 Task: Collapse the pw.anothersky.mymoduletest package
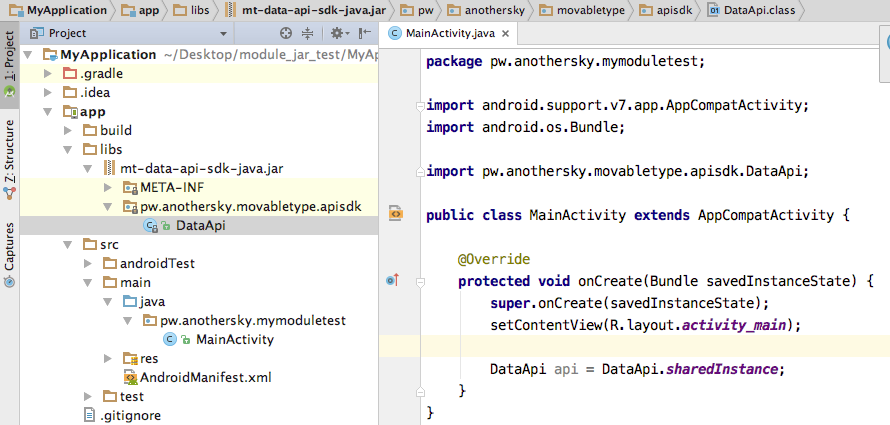pos(127,321)
